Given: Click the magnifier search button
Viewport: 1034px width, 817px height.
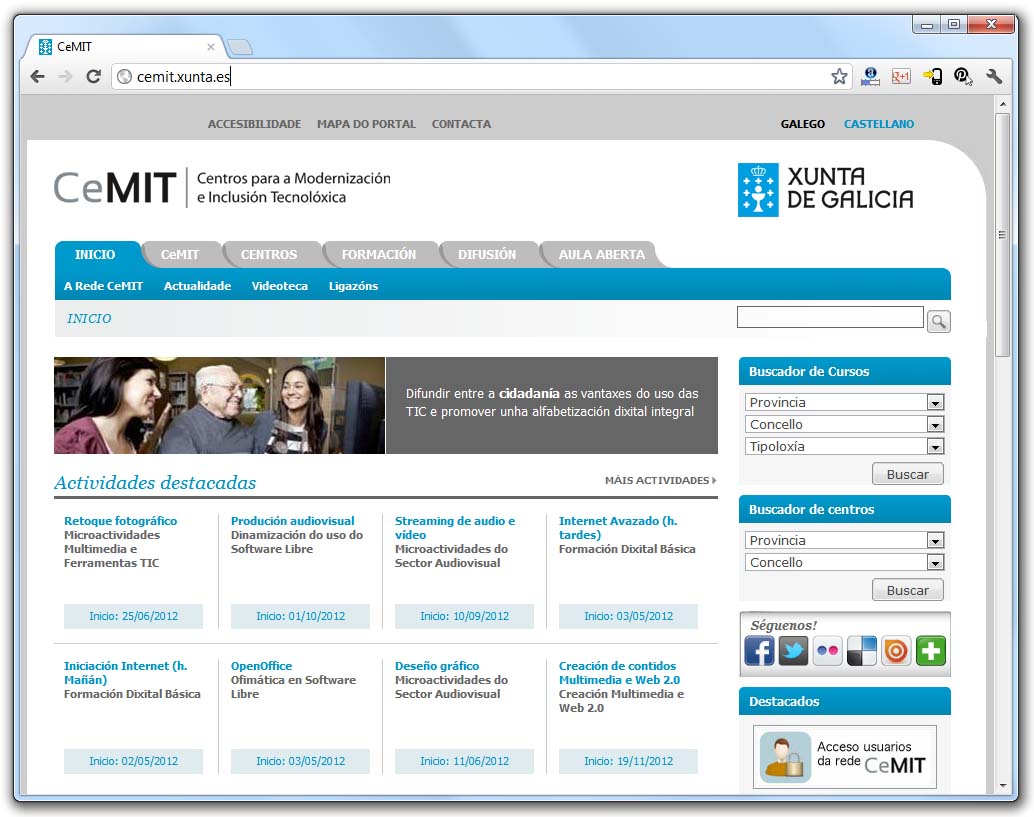Looking at the screenshot, I should pyautogui.click(x=938, y=321).
